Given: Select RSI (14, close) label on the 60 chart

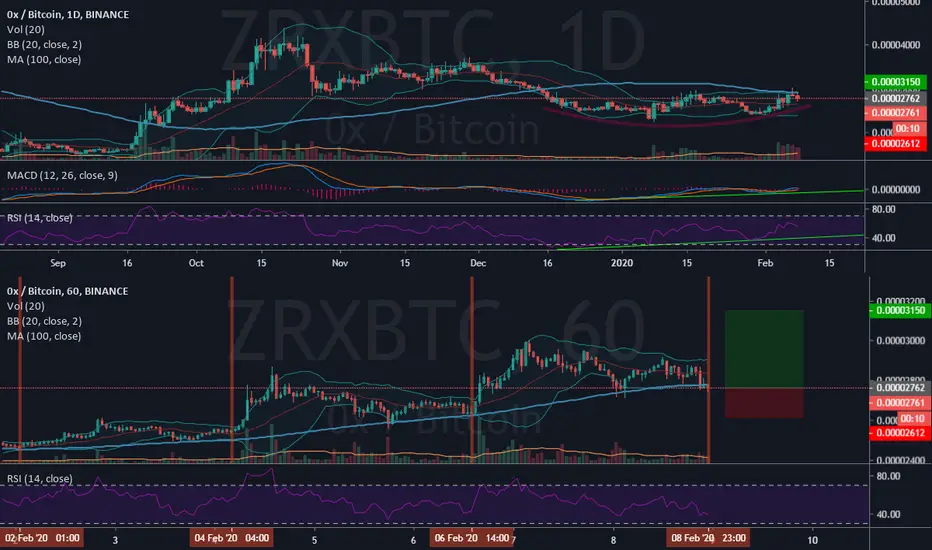Looking at the screenshot, I should coord(39,479).
